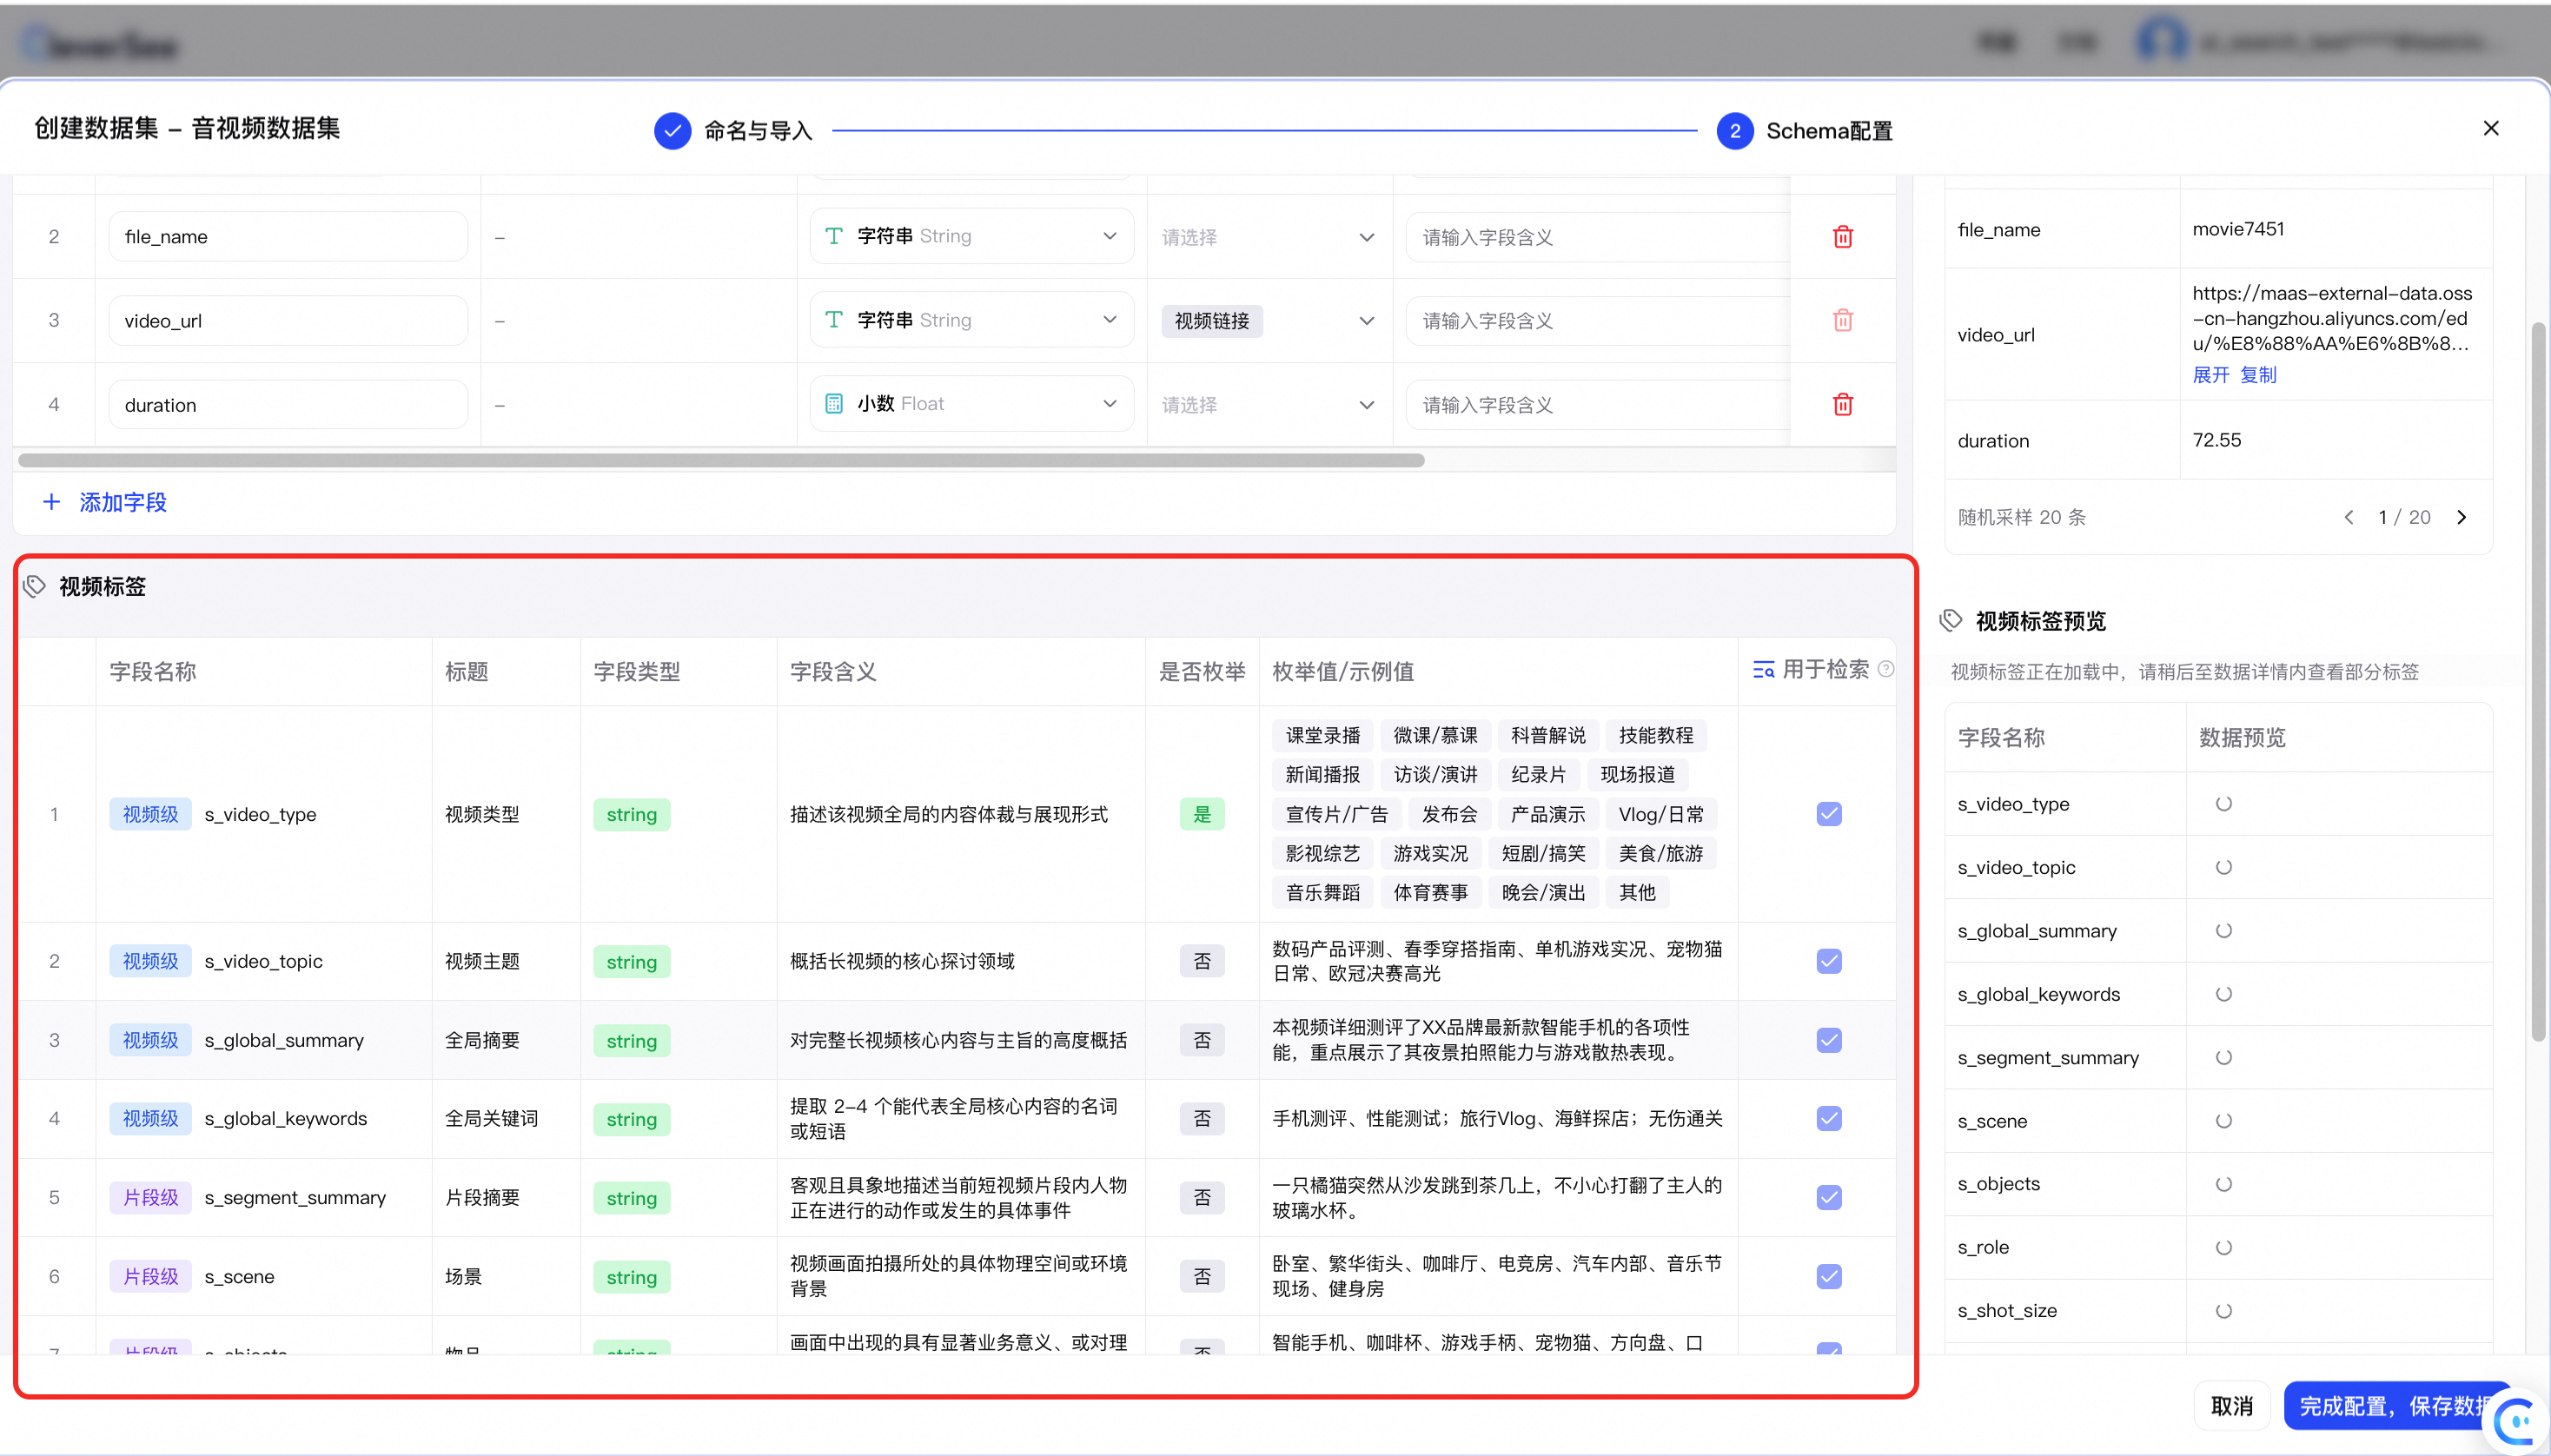Click the movie7451 file_name value
Image resolution: width=2551 pixels, height=1456 pixels.
(2238, 229)
